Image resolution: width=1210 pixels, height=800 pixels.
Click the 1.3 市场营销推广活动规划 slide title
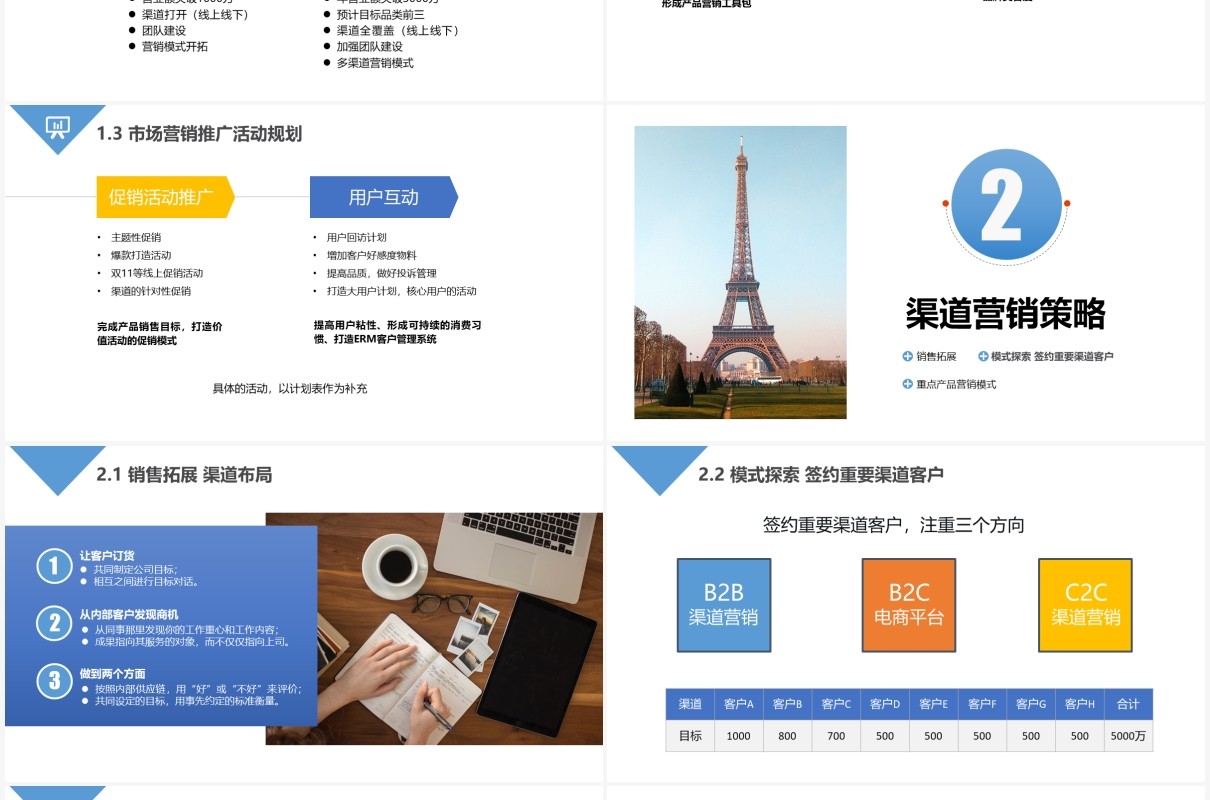199,134
